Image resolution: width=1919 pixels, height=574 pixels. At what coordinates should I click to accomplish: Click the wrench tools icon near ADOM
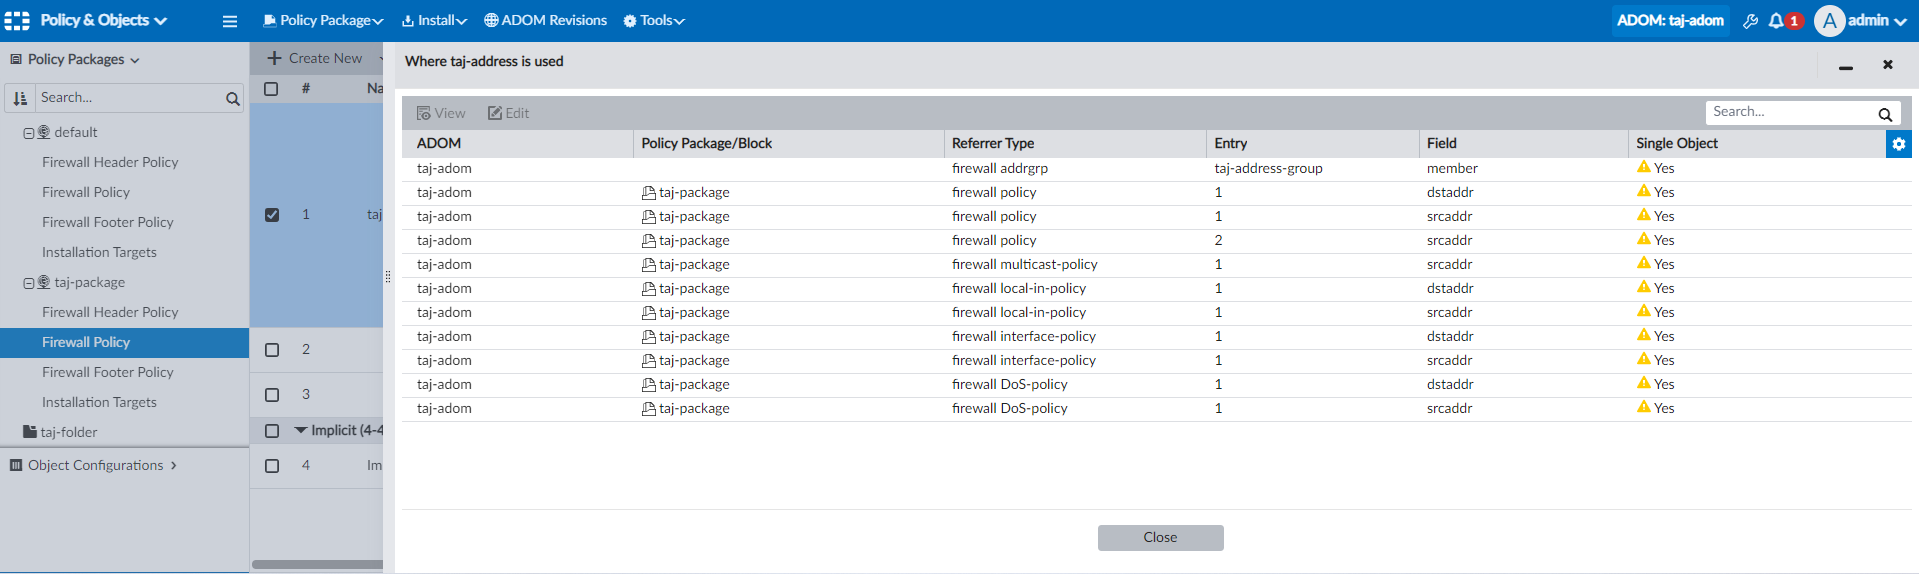1750,21
